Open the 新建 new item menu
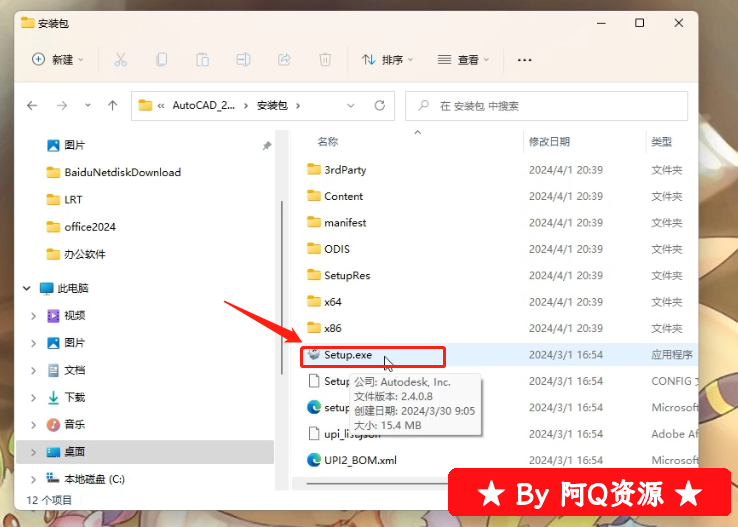 coord(58,60)
